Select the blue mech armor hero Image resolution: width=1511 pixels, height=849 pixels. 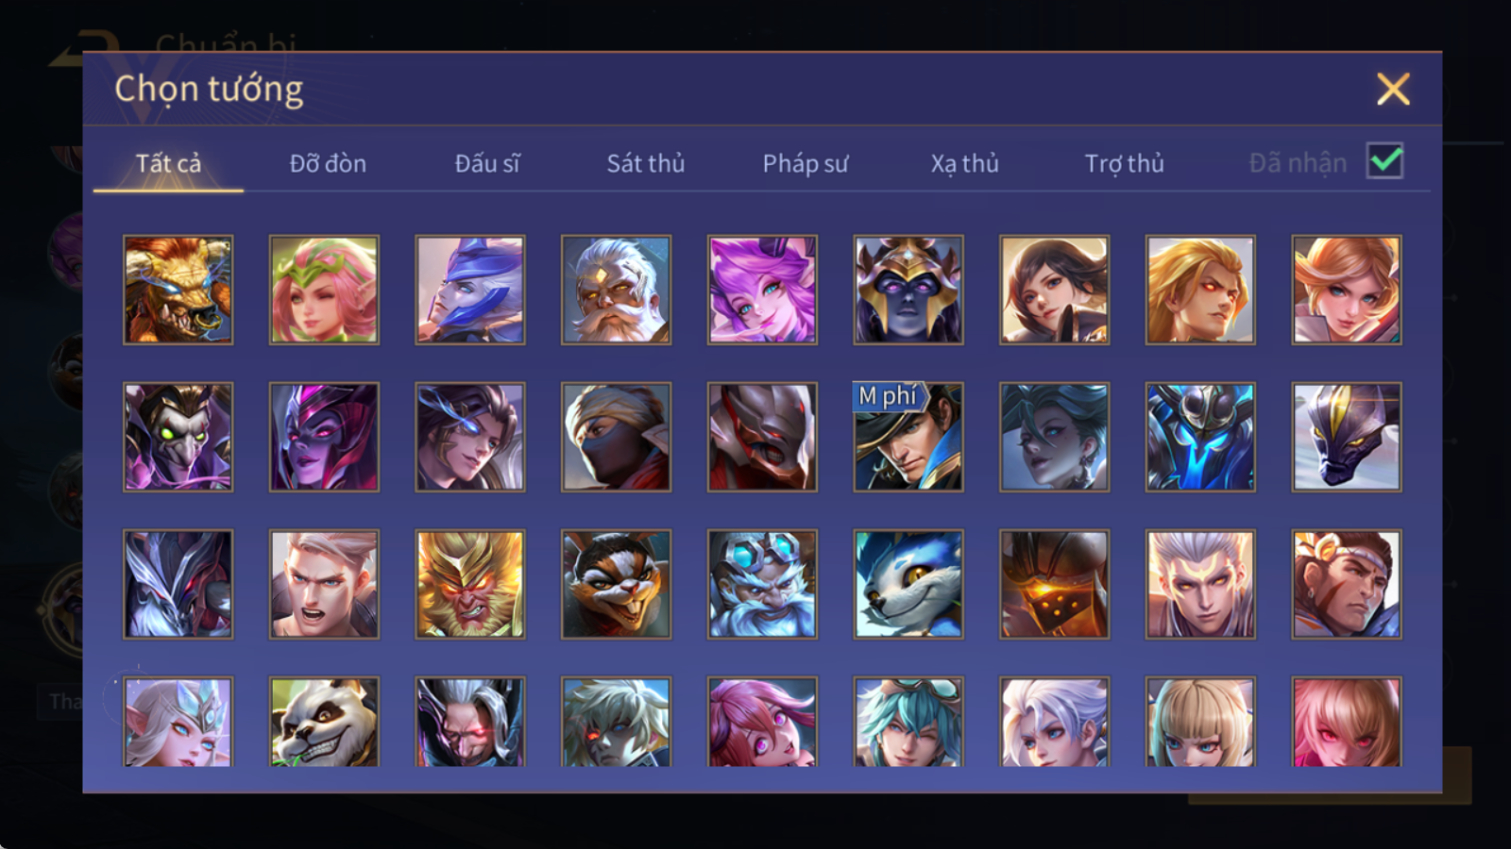1200,437
